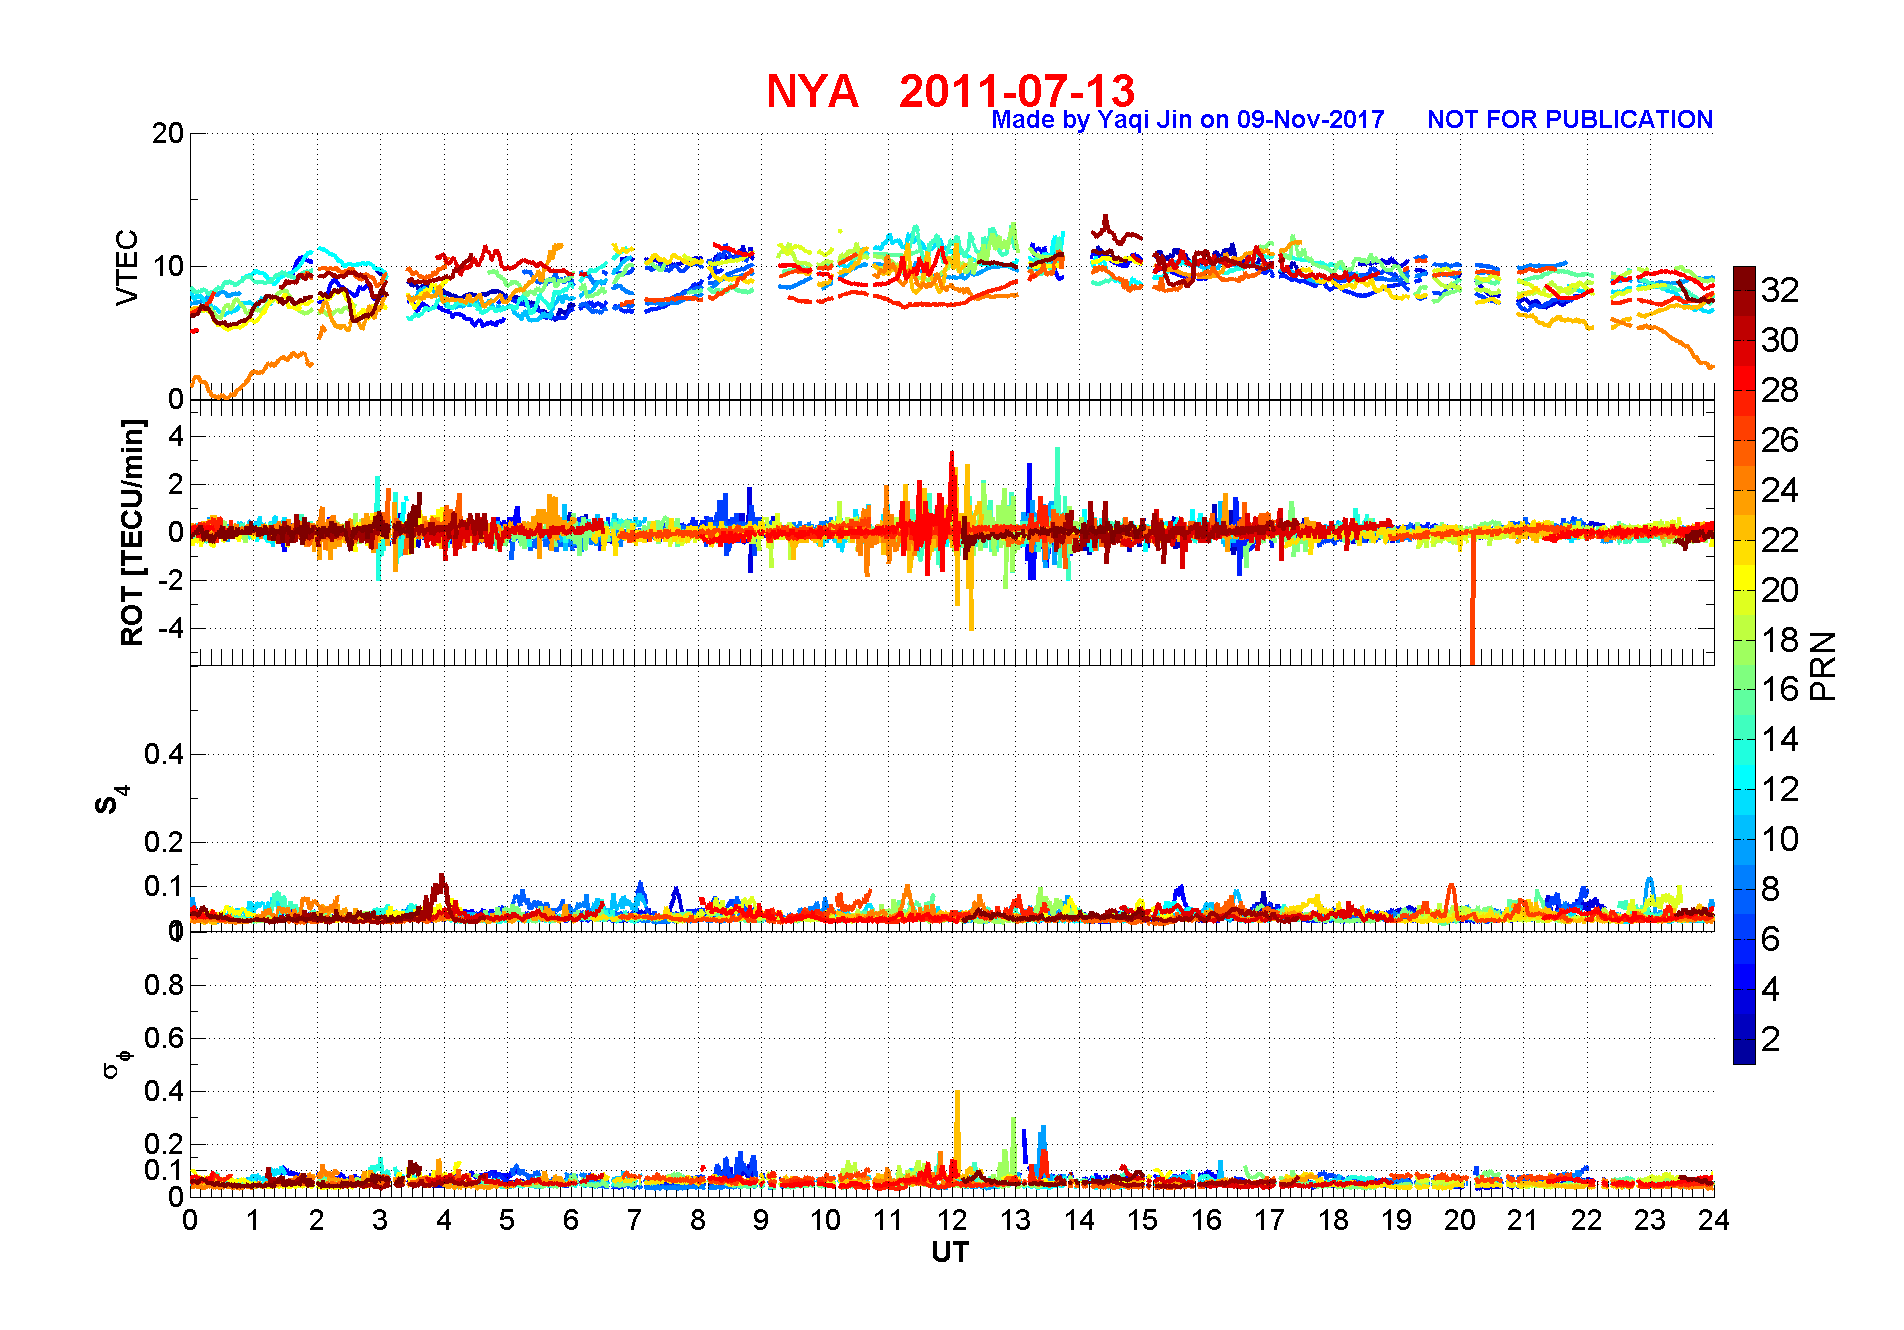Click the large negative ROT spike after 20 UT
The height and width of the screenshot is (1330, 1904).
click(x=1472, y=600)
